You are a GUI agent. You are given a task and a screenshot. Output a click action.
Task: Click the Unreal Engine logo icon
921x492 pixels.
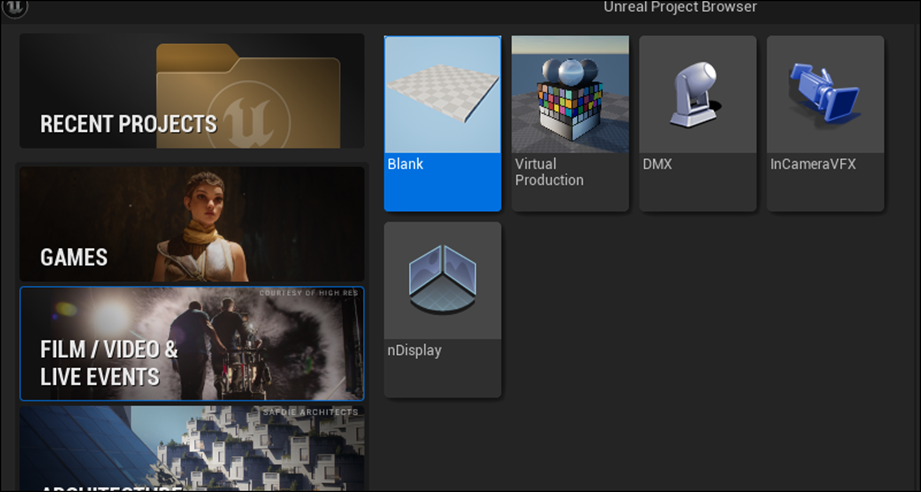[x=15, y=8]
